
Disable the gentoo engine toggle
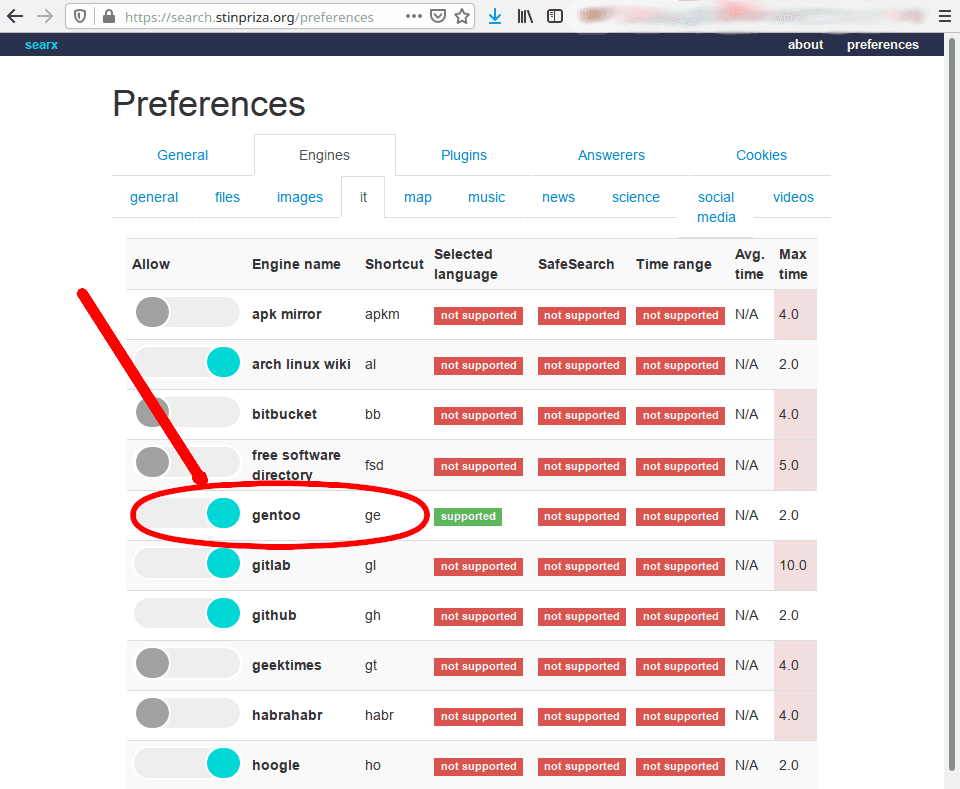186,514
